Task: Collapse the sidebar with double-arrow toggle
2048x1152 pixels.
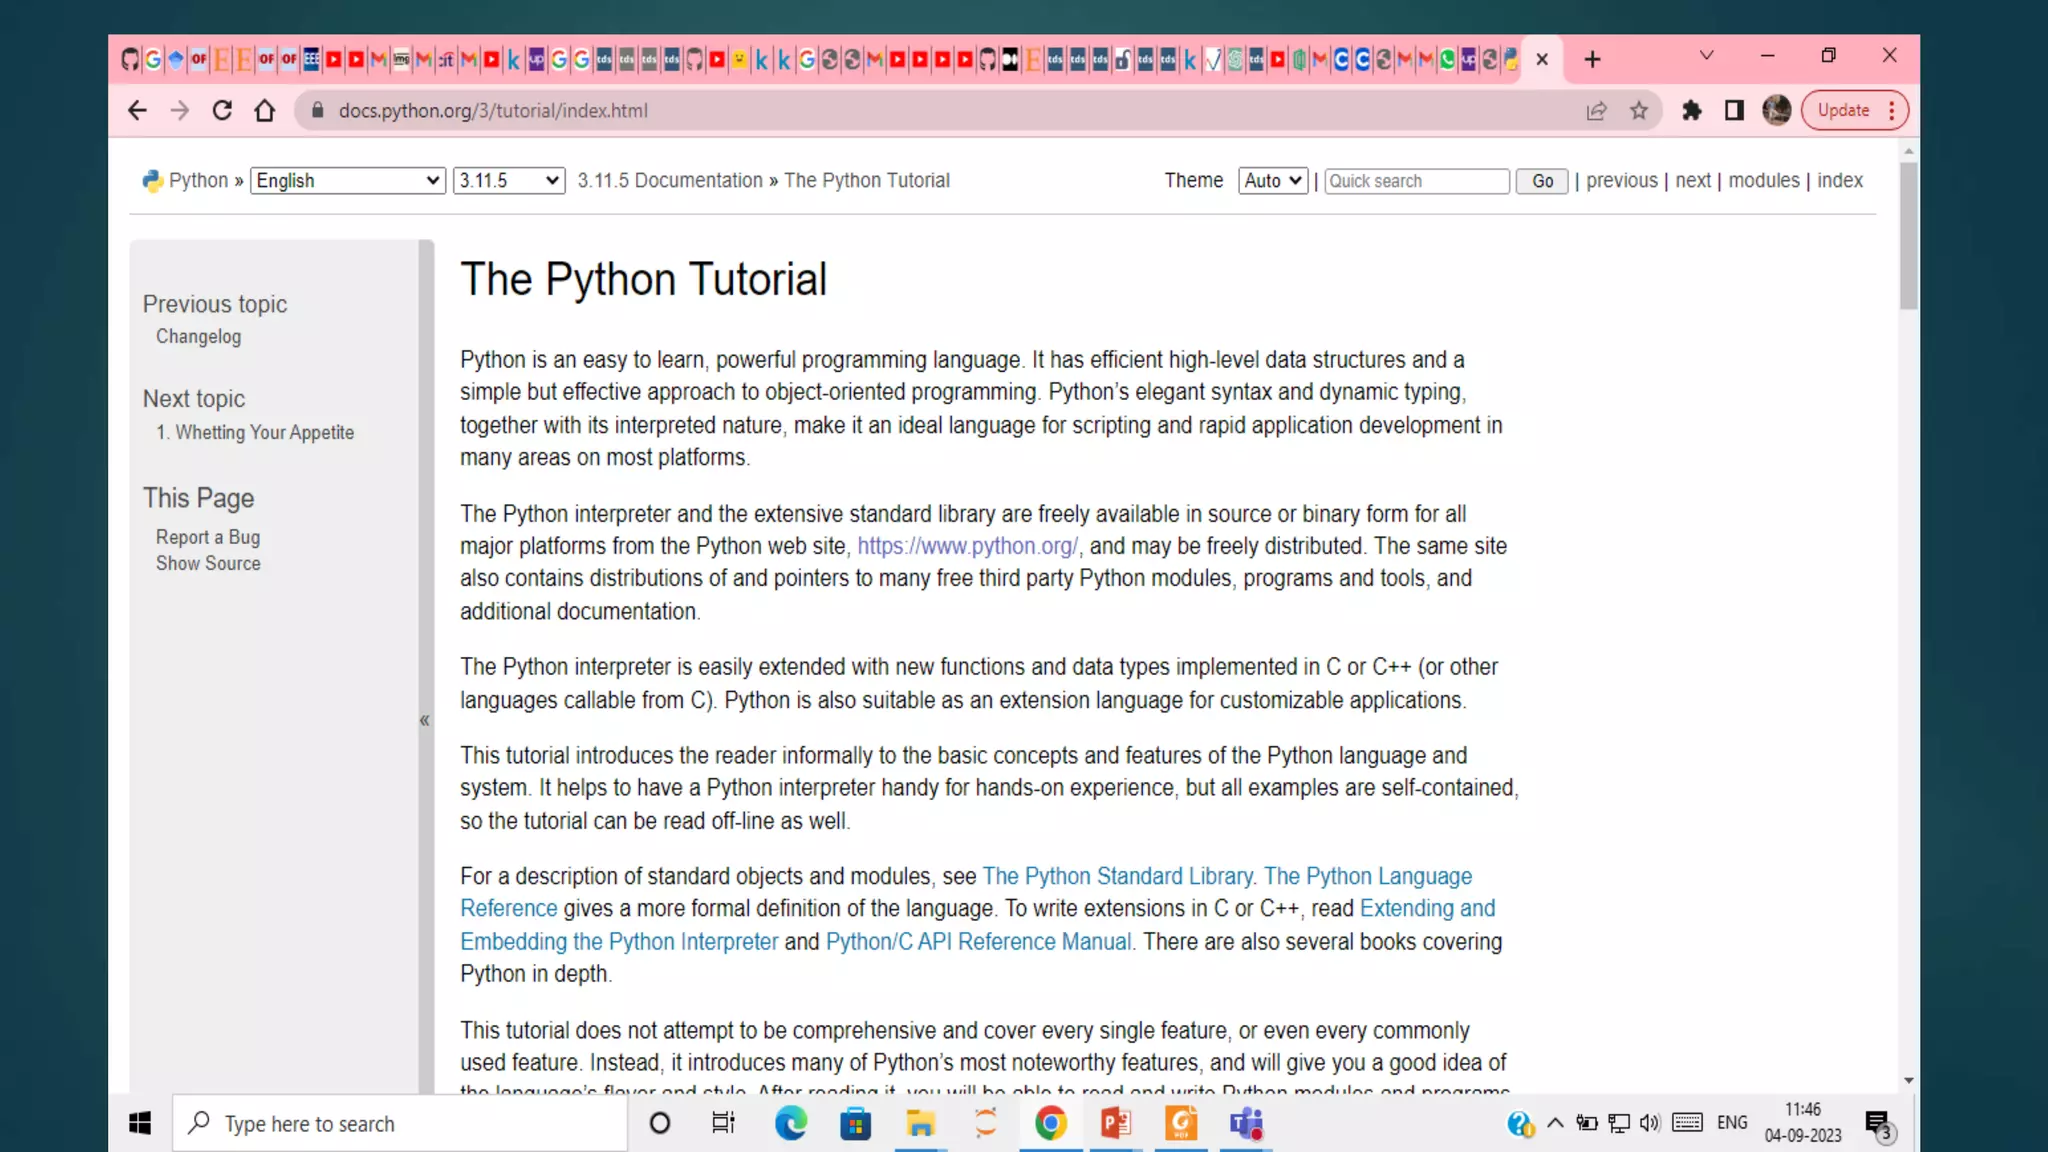Action: pos(425,720)
